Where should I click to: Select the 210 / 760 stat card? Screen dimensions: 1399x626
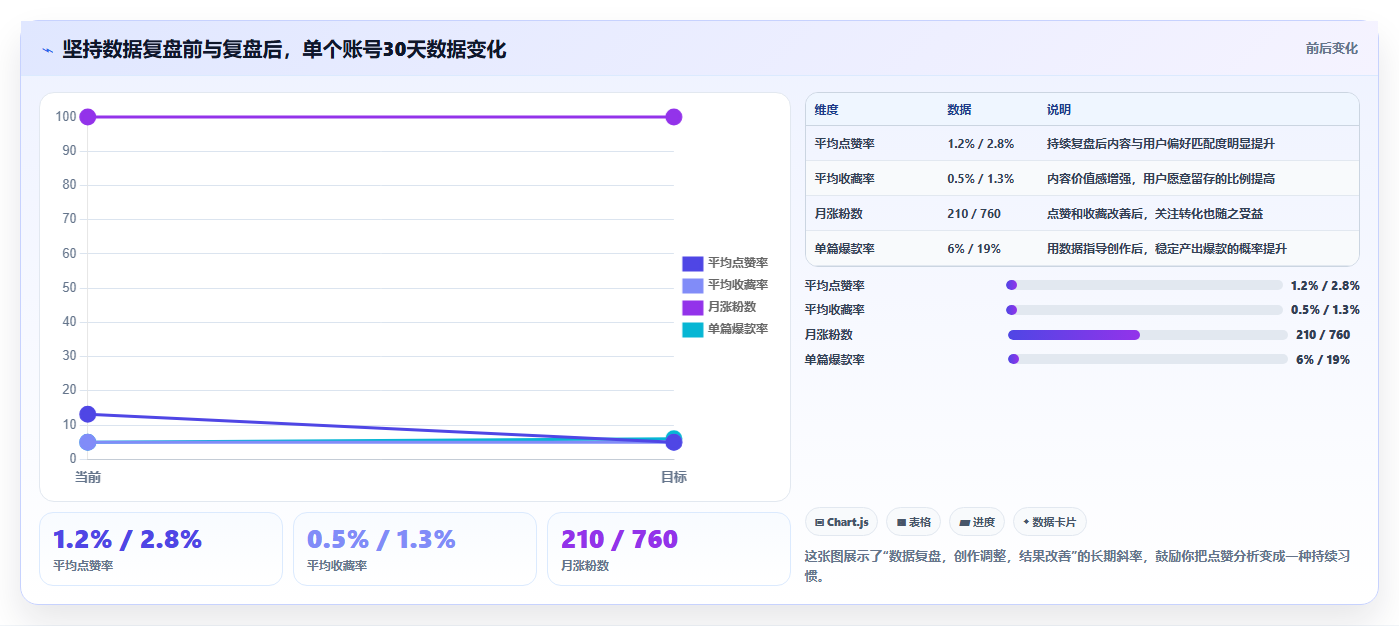pos(669,549)
